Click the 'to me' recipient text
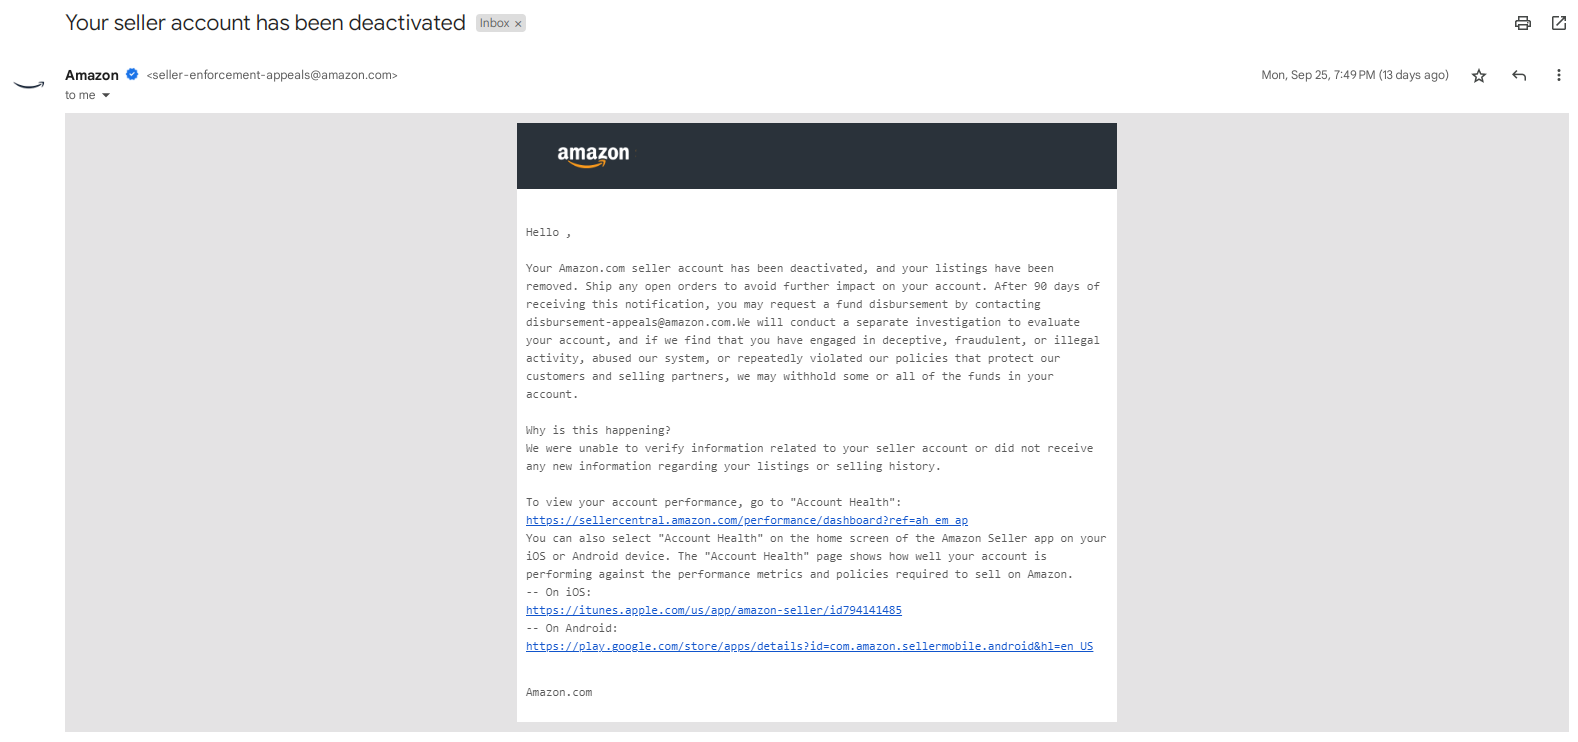This screenshot has height=742, width=1578. pyautogui.click(x=80, y=95)
